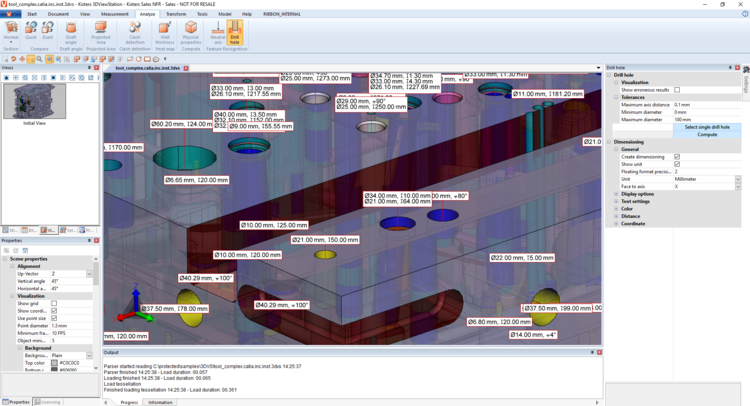Click Bottom color swatch
The height and width of the screenshot is (406, 750).
[54, 370]
